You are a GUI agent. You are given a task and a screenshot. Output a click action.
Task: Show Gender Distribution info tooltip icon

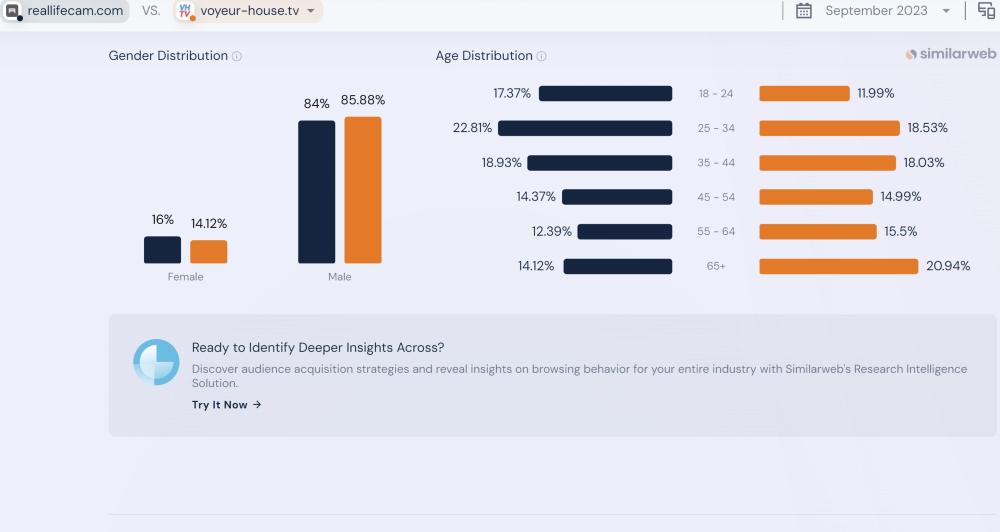237,57
